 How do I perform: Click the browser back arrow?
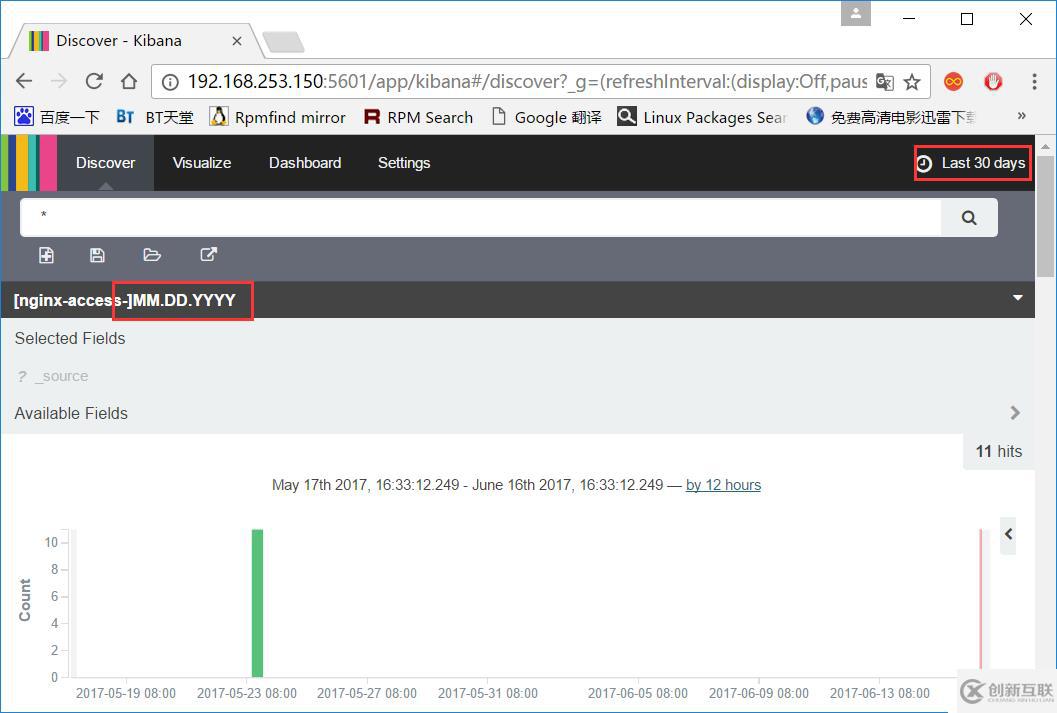[24, 82]
